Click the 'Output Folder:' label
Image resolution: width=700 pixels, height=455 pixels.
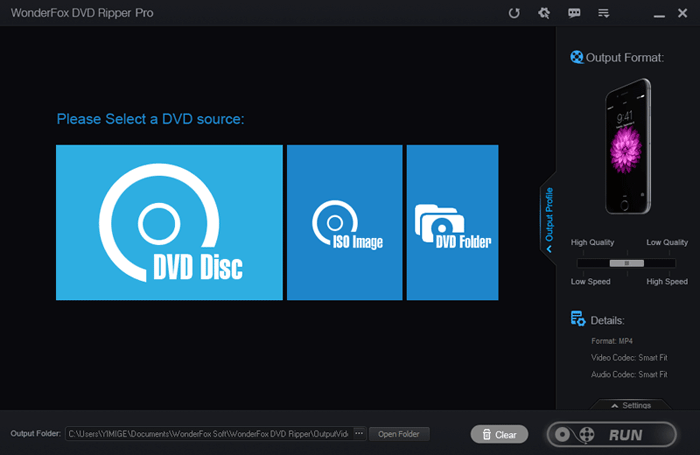point(36,433)
